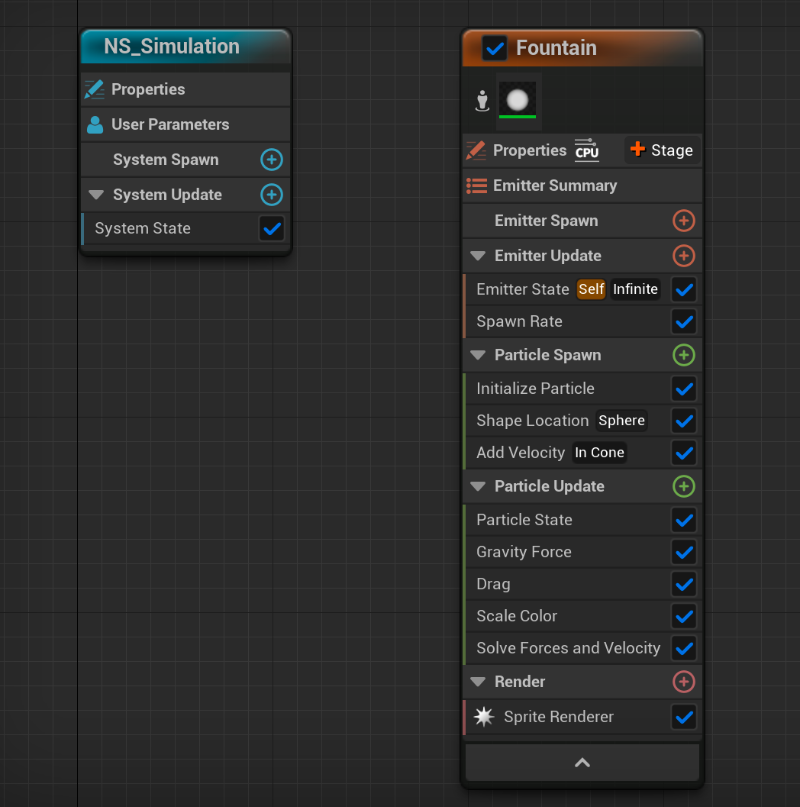
Task: Add a module to Emitter Update
Action: pos(684,256)
